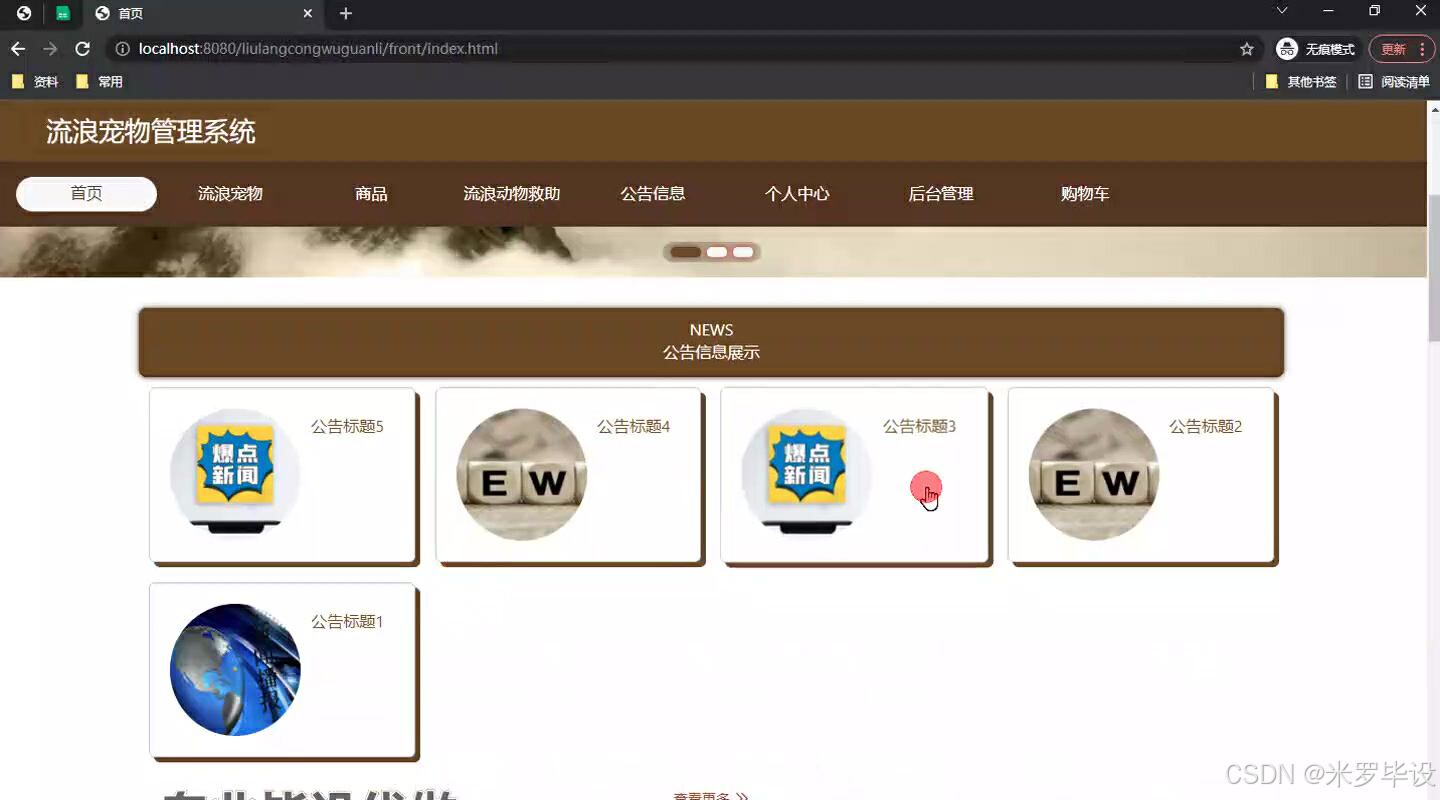Select the third carousel indicator dot
This screenshot has width=1440, height=800.
pos(743,252)
